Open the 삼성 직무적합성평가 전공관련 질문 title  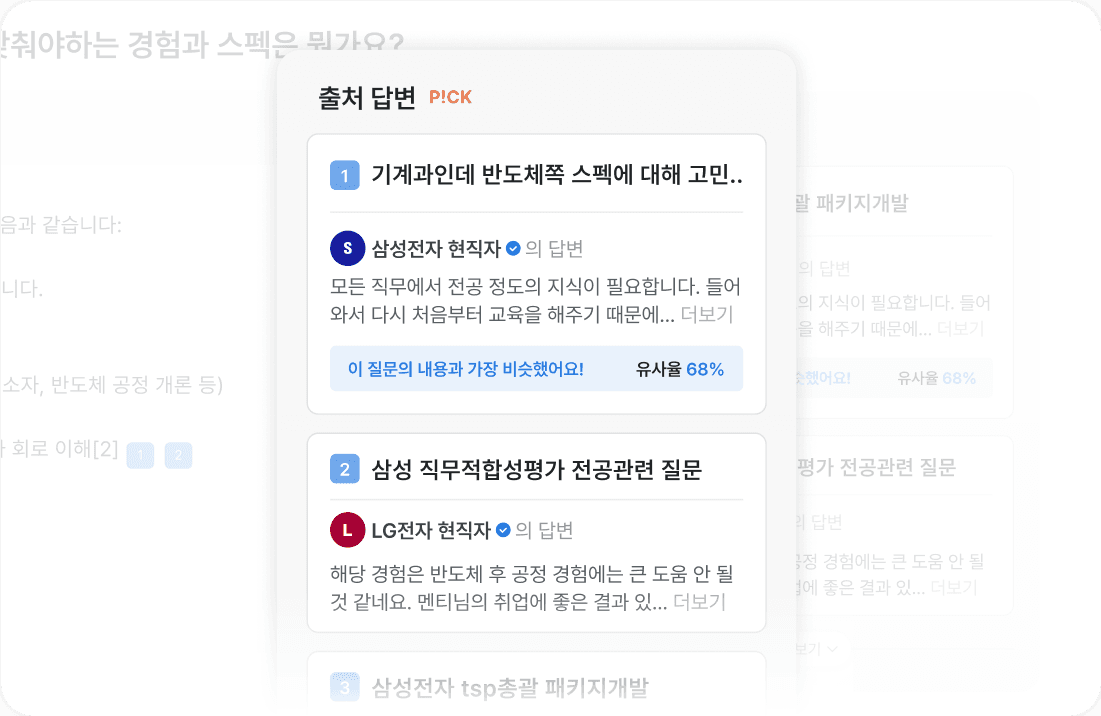coord(537,469)
